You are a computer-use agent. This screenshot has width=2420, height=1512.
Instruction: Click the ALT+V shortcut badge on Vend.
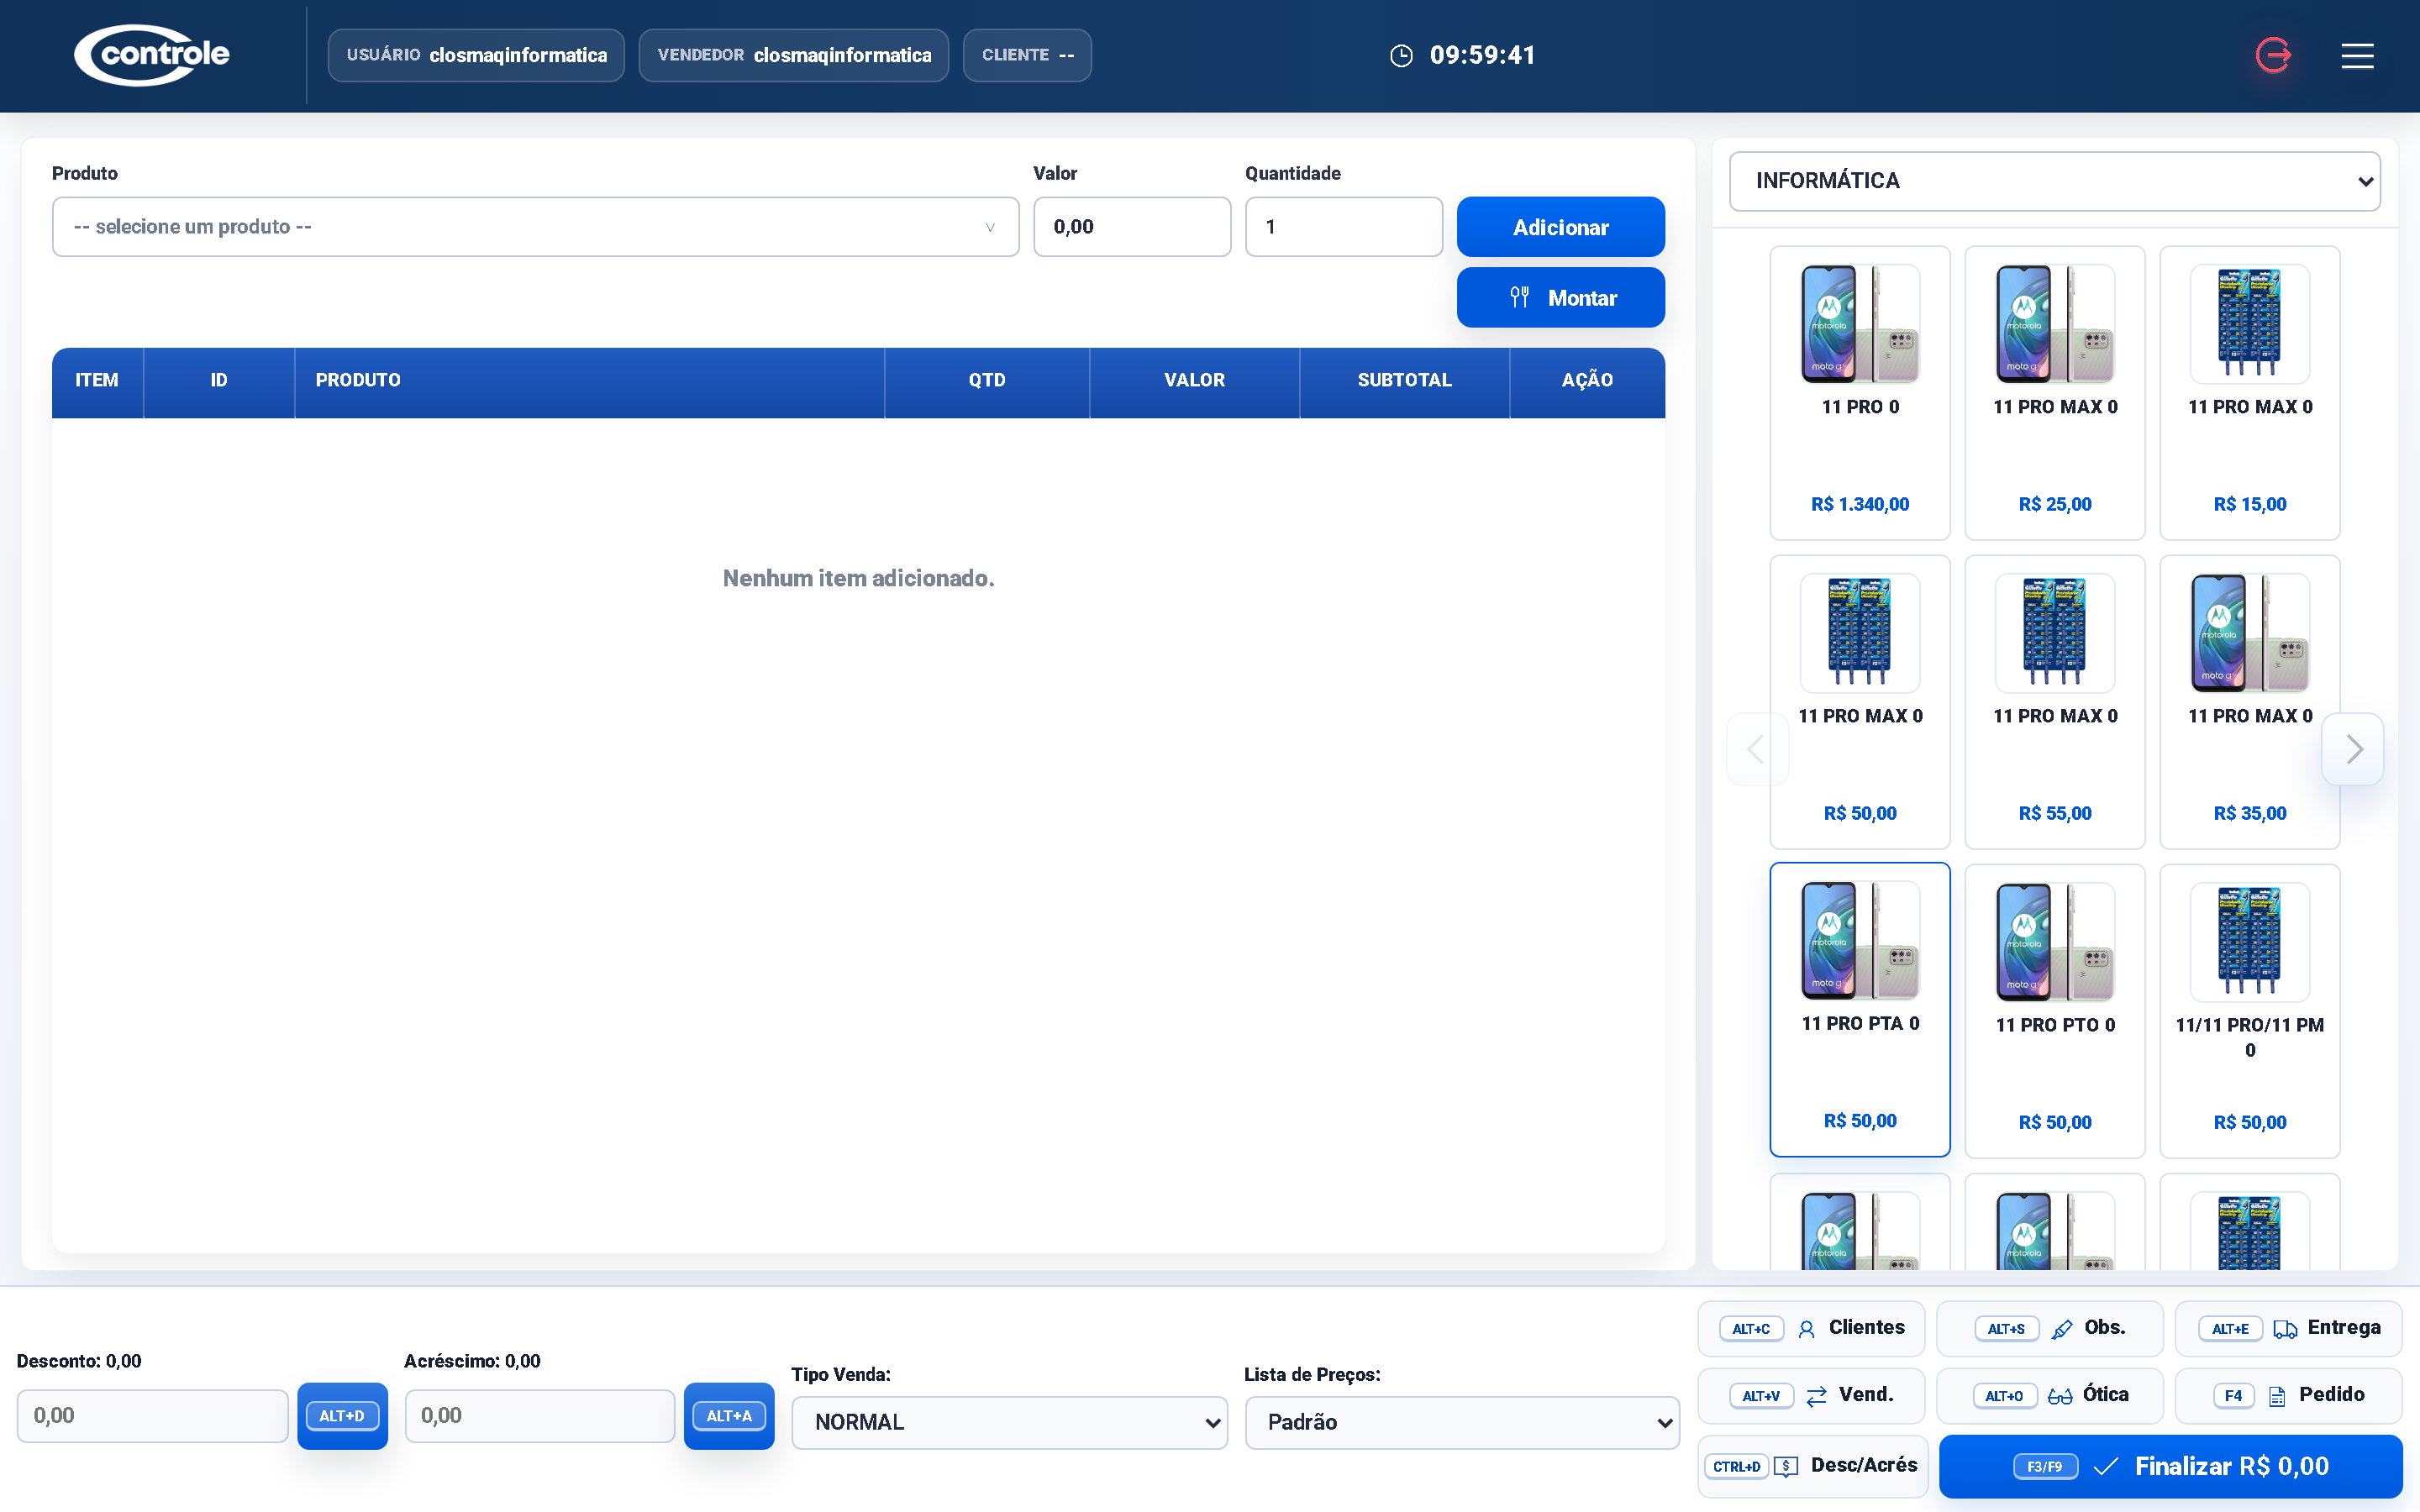pyautogui.click(x=1761, y=1396)
